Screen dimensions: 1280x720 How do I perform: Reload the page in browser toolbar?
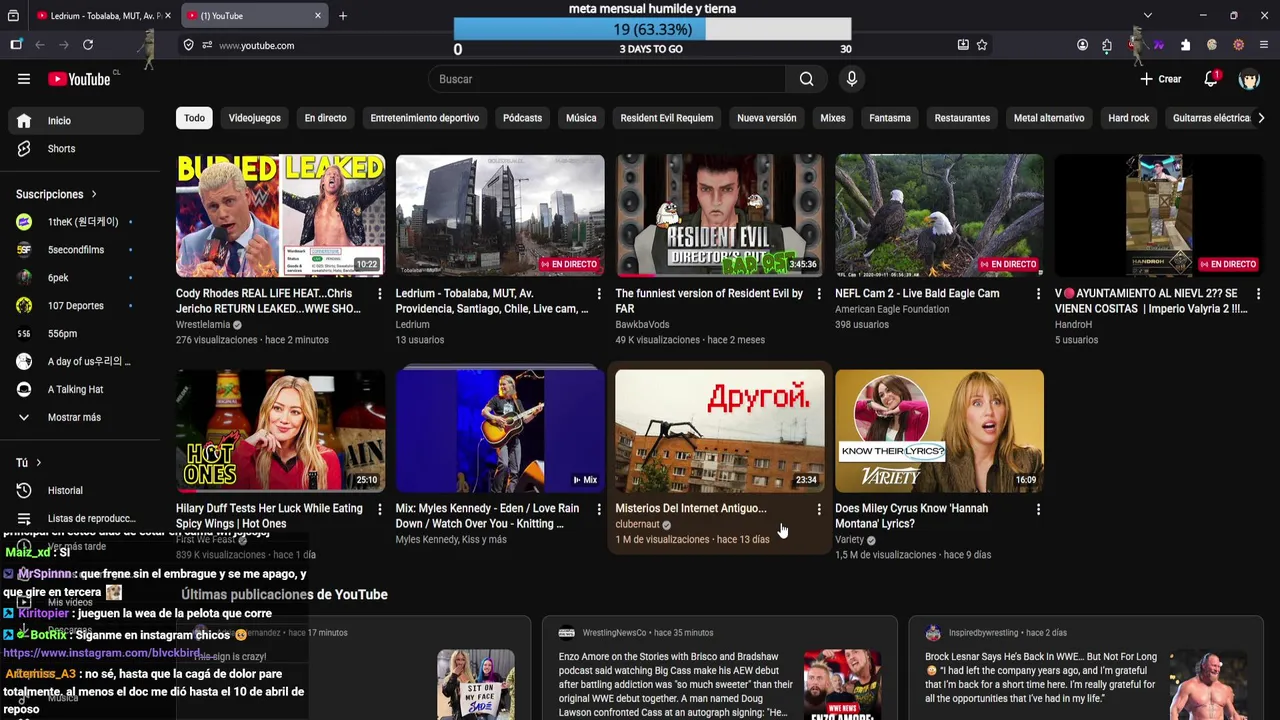(88, 45)
